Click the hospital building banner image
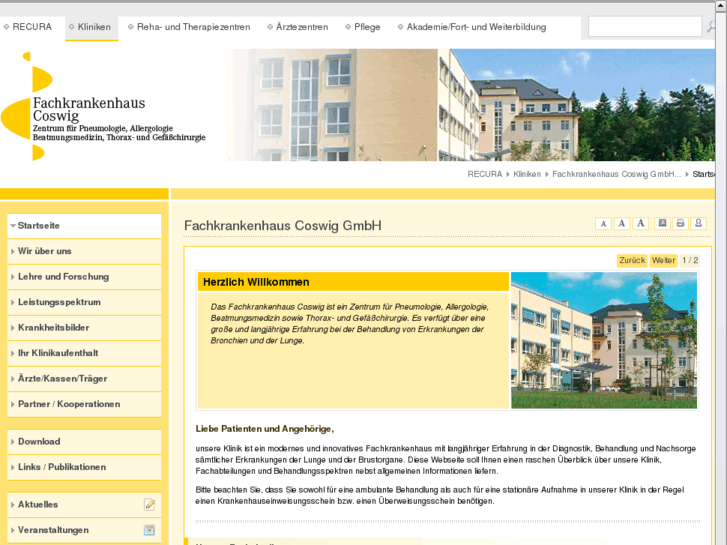The height and width of the screenshot is (545, 727). (x=470, y=105)
